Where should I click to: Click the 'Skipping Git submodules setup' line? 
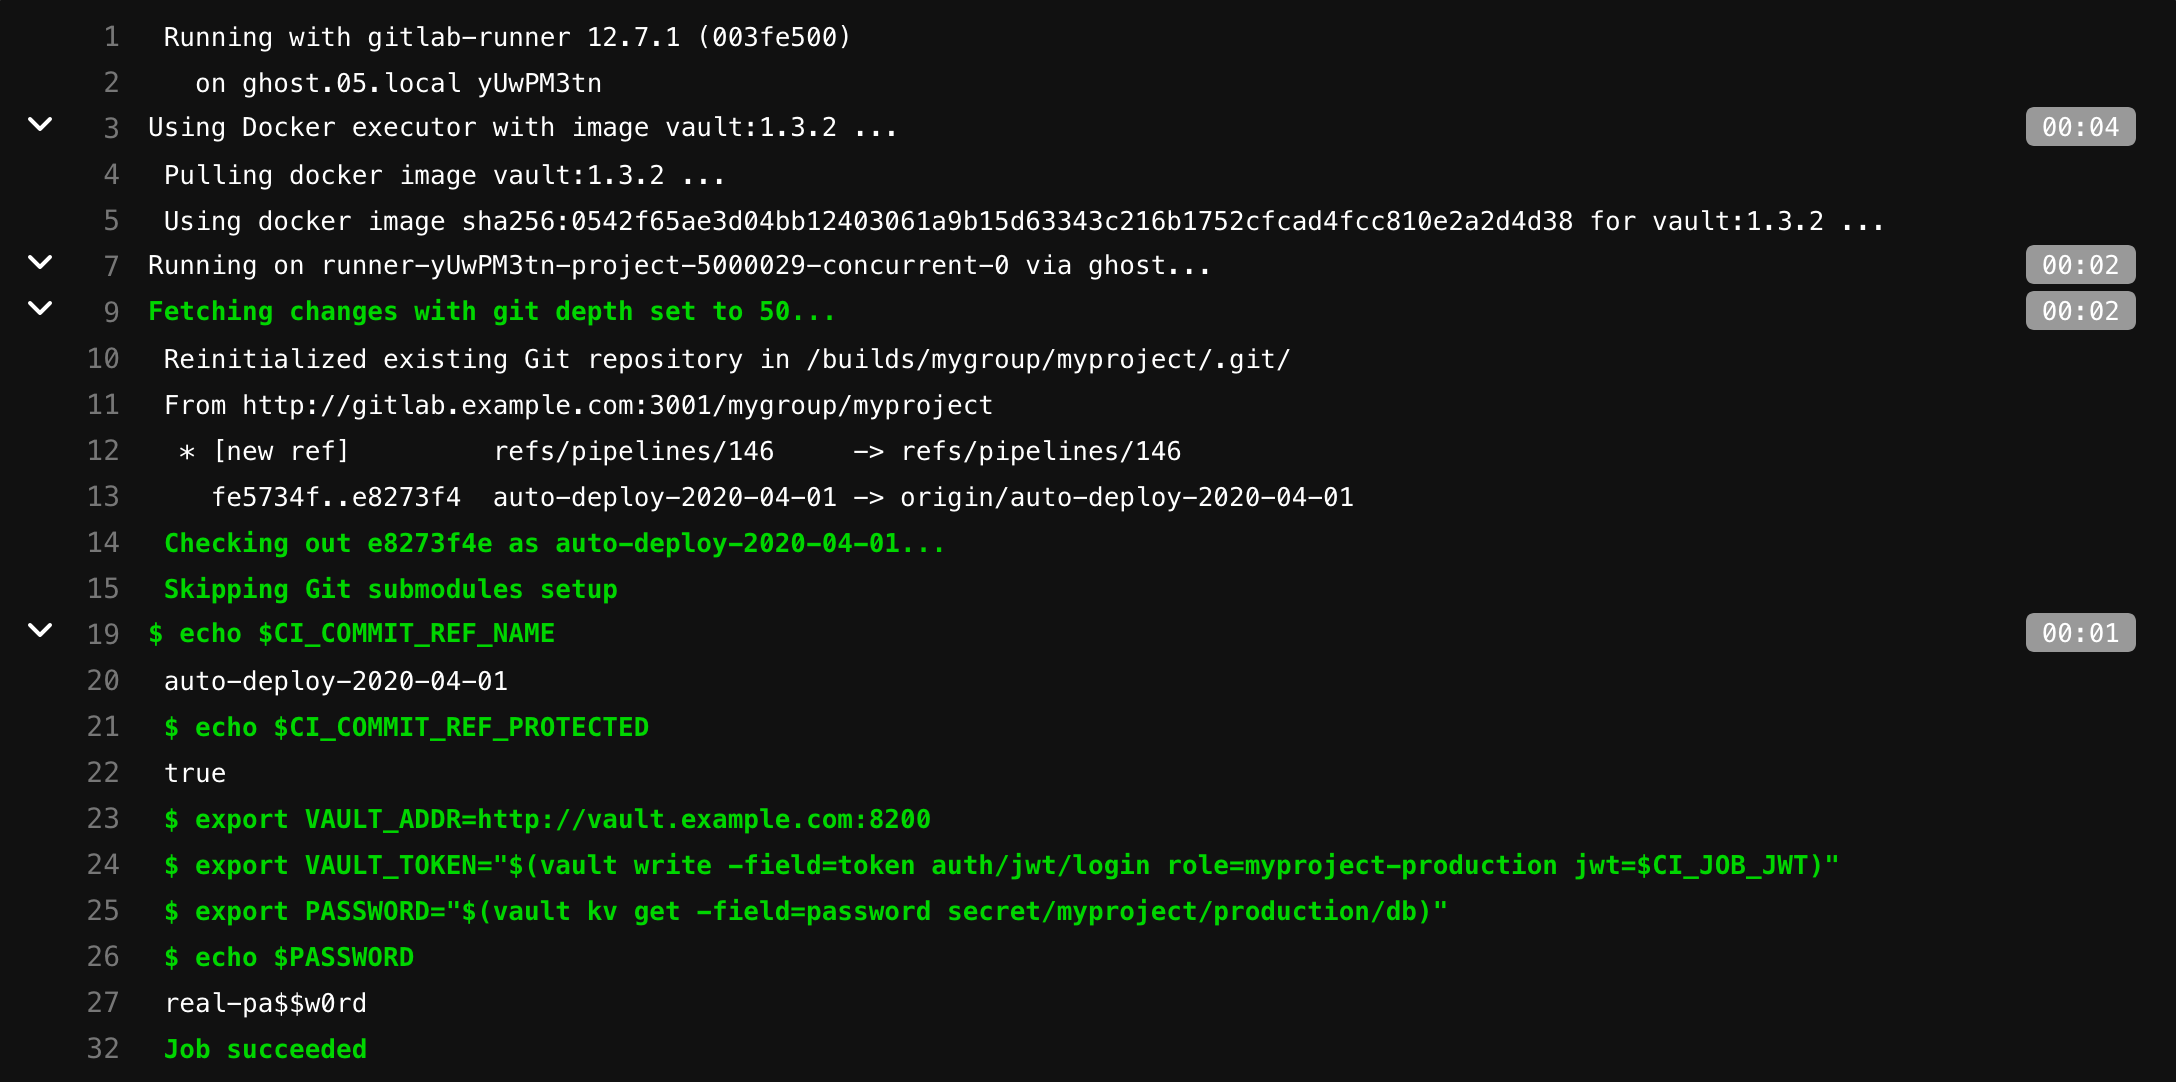point(390,589)
